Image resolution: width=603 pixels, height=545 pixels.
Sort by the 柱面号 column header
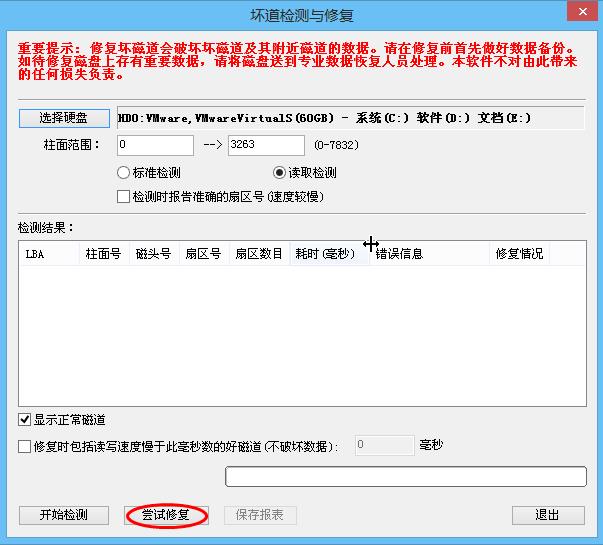coord(105,253)
